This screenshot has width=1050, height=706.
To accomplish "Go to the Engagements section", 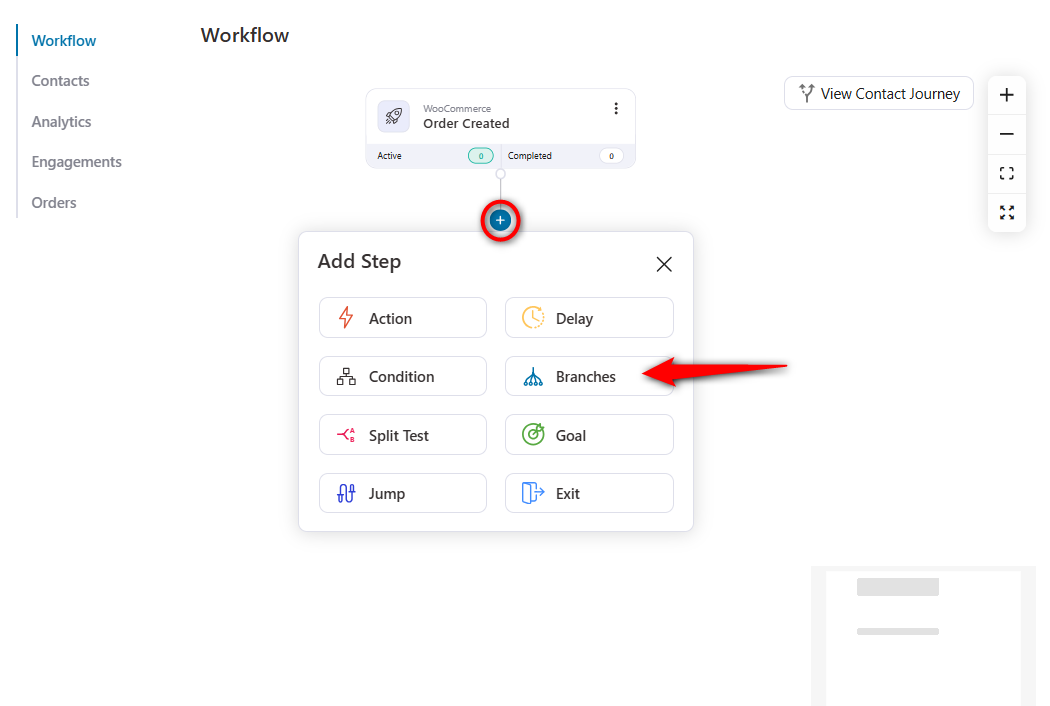I will point(76,162).
